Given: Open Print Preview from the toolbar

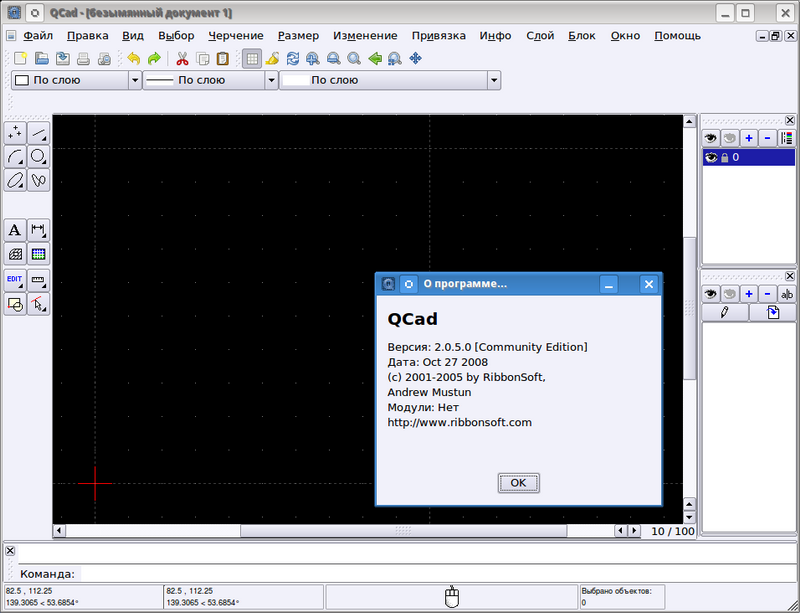Looking at the screenshot, I should 105,59.
